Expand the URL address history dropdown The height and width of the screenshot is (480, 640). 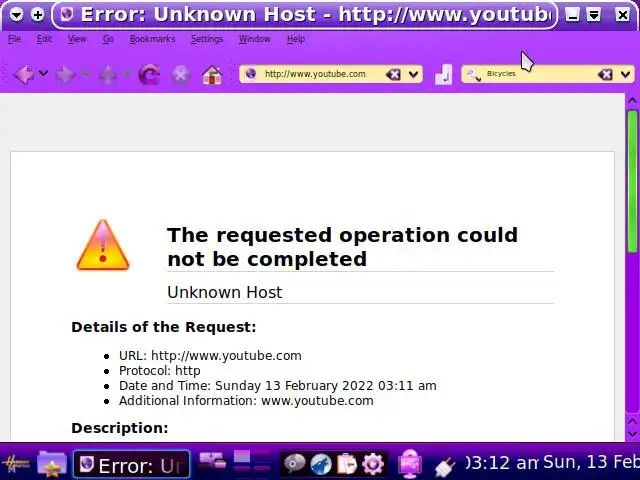[x=413, y=74]
